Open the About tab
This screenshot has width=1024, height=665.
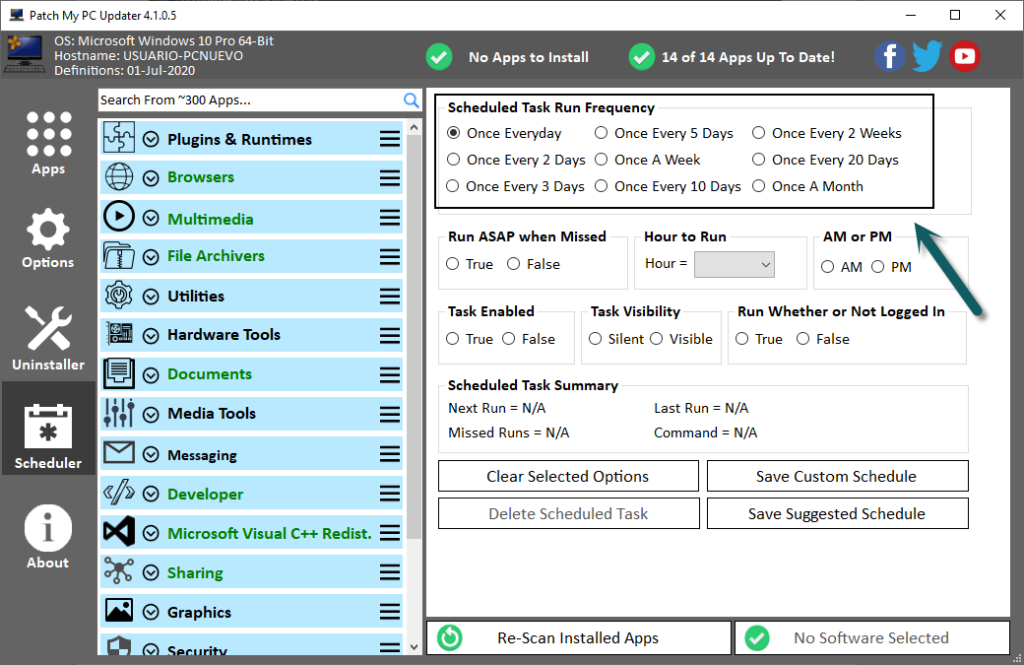coord(48,537)
